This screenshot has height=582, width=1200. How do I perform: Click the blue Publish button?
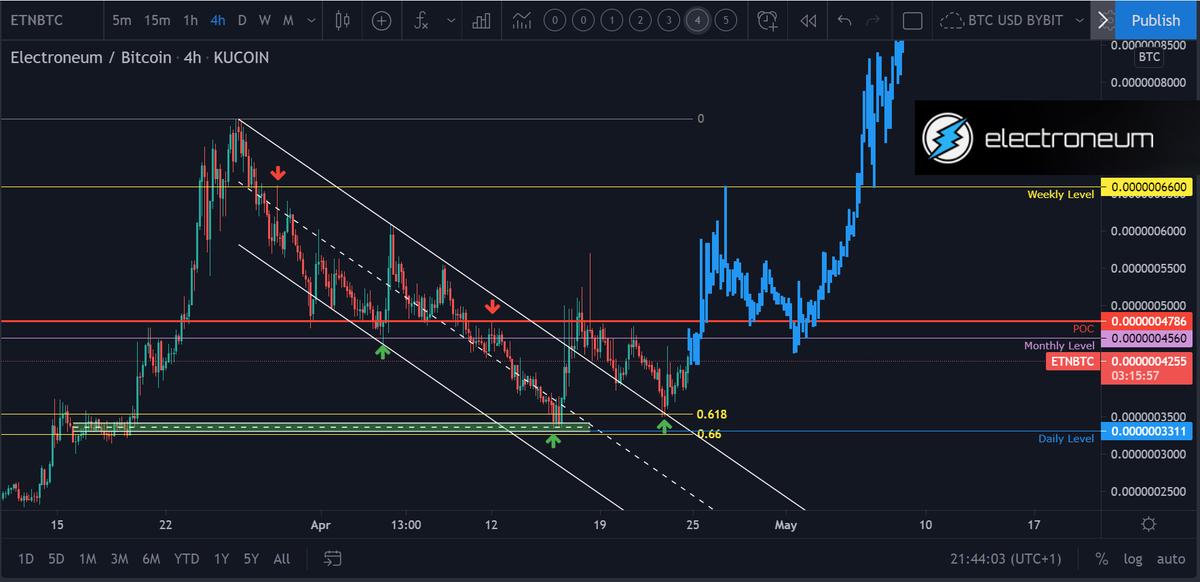pyautogui.click(x=1156, y=20)
